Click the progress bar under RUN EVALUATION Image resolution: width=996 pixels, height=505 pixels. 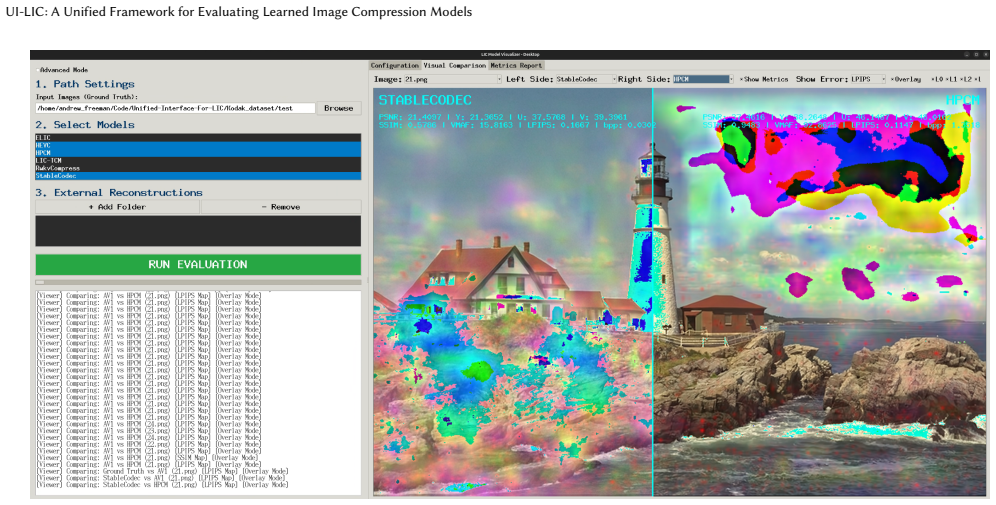coord(198,282)
